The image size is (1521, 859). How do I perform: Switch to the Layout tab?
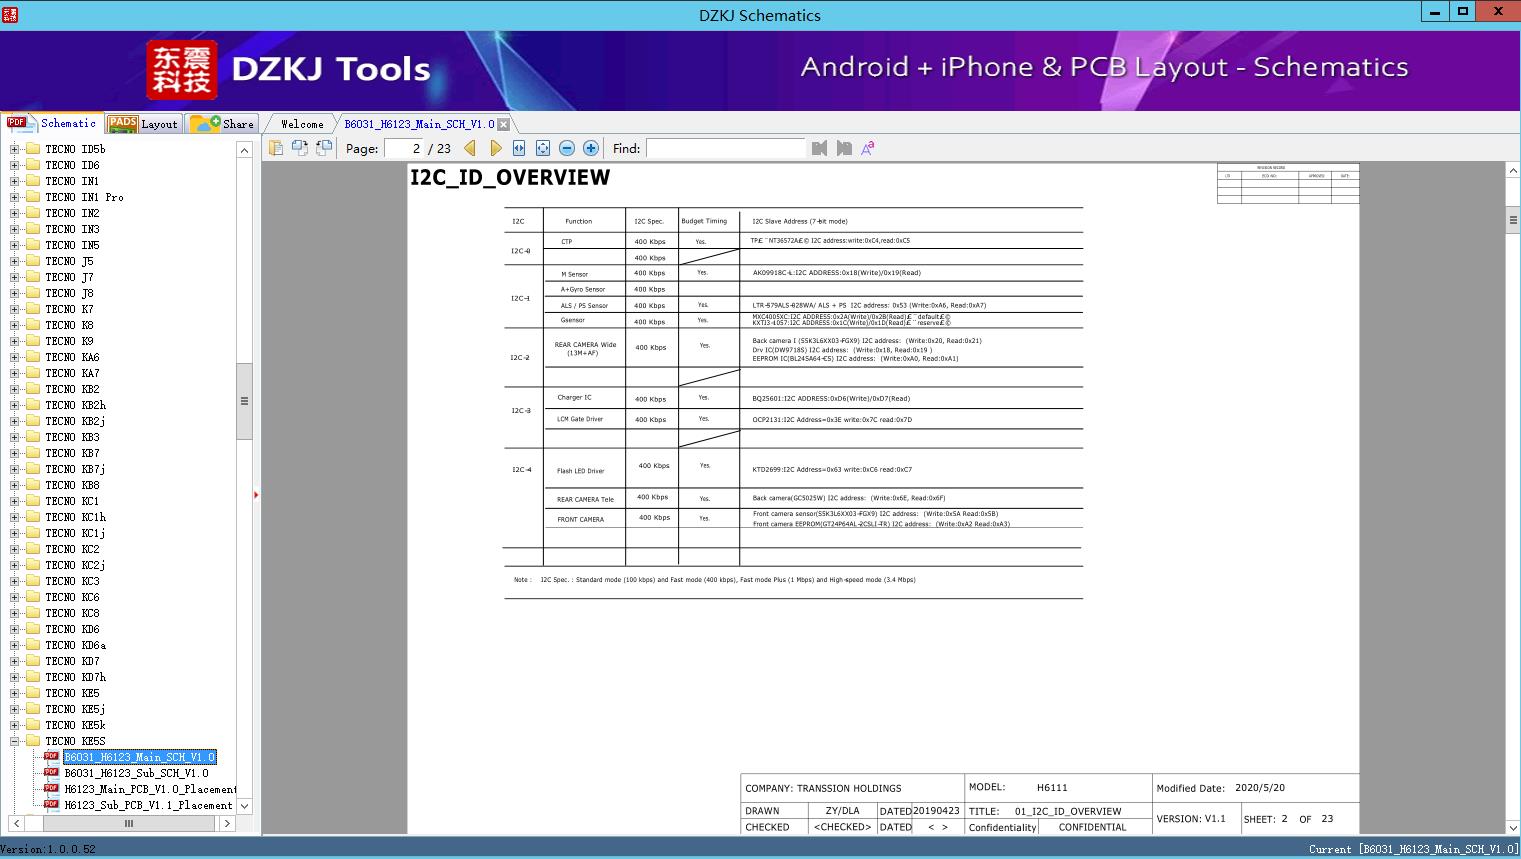(x=143, y=124)
